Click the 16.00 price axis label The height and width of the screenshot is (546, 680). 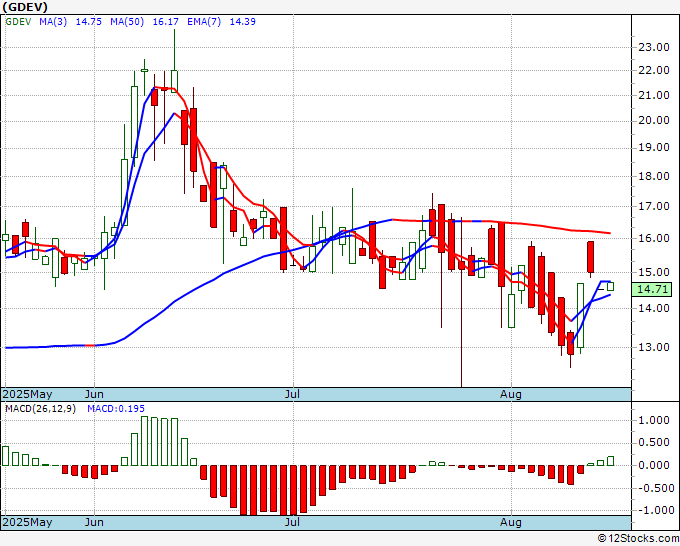(654, 238)
